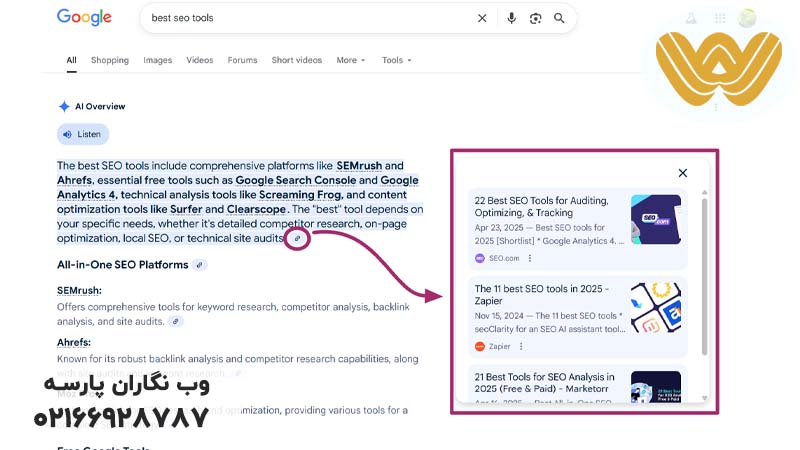Click the 'All-in-One SEO Platforms' heading
This screenshot has width=800, height=450.
click(x=122, y=265)
